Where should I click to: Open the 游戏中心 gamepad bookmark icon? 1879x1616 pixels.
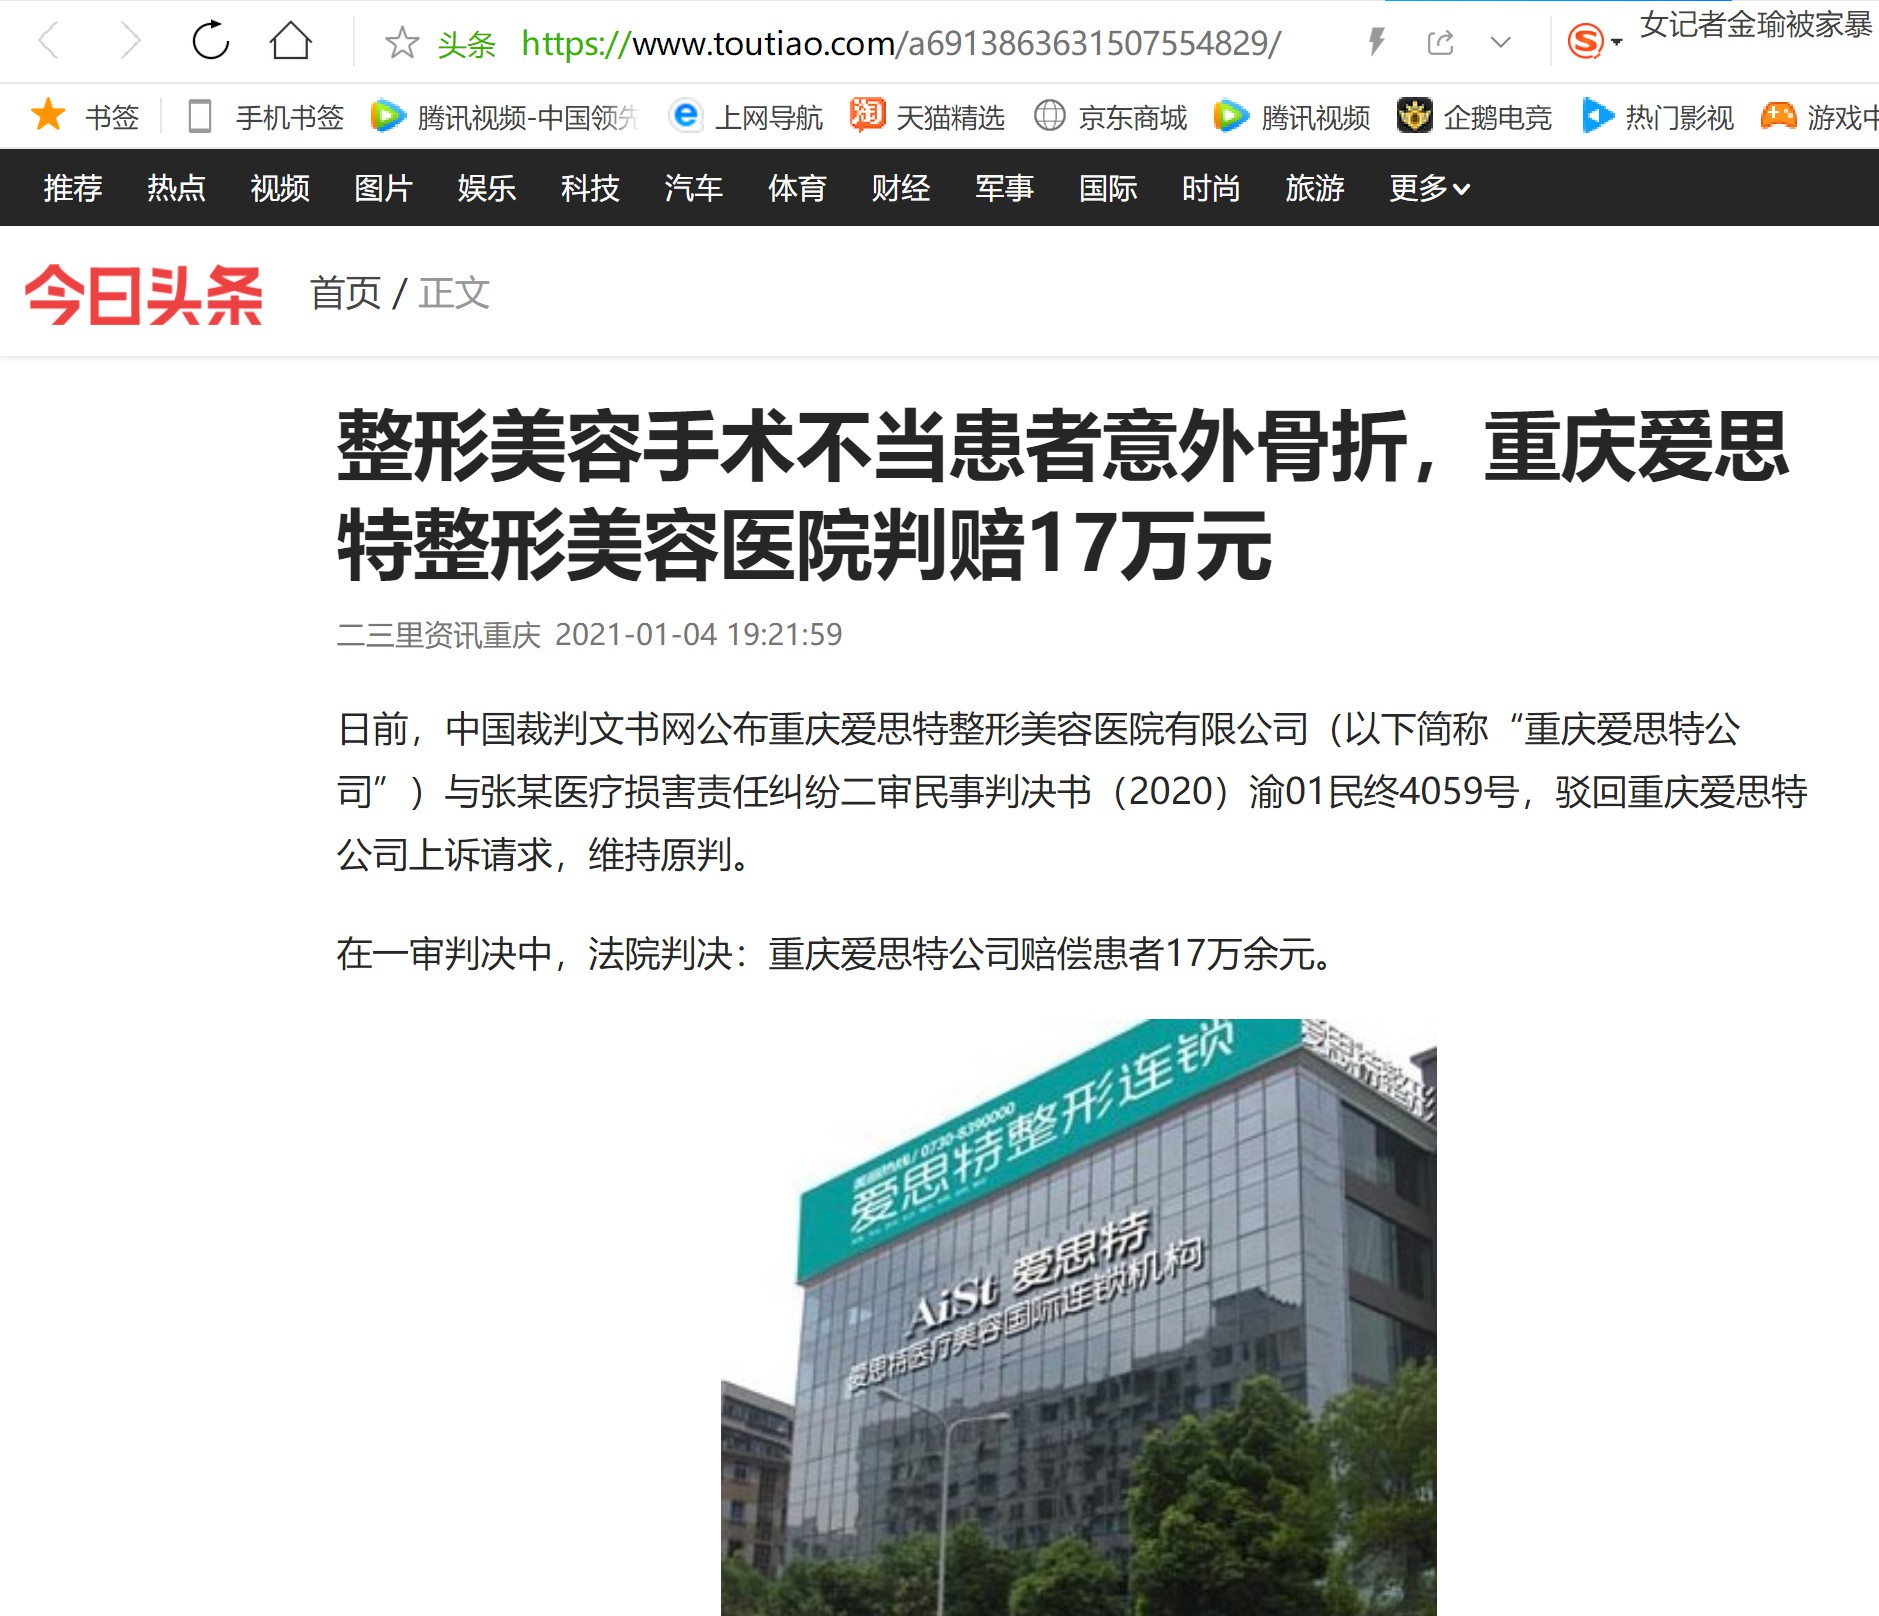[1778, 116]
